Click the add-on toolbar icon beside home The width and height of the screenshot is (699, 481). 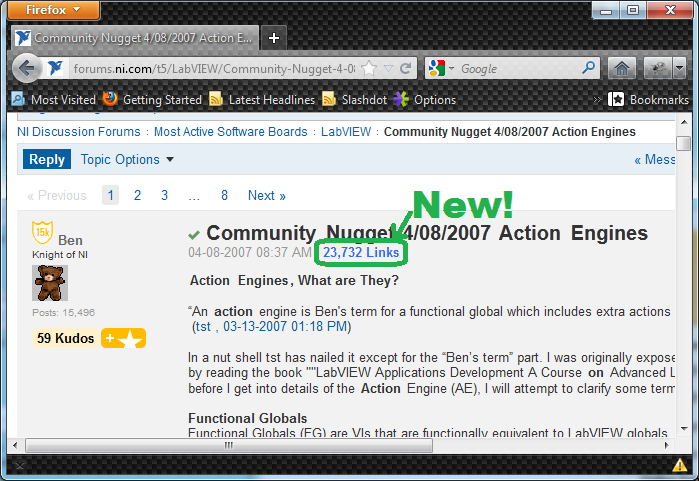point(658,69)
